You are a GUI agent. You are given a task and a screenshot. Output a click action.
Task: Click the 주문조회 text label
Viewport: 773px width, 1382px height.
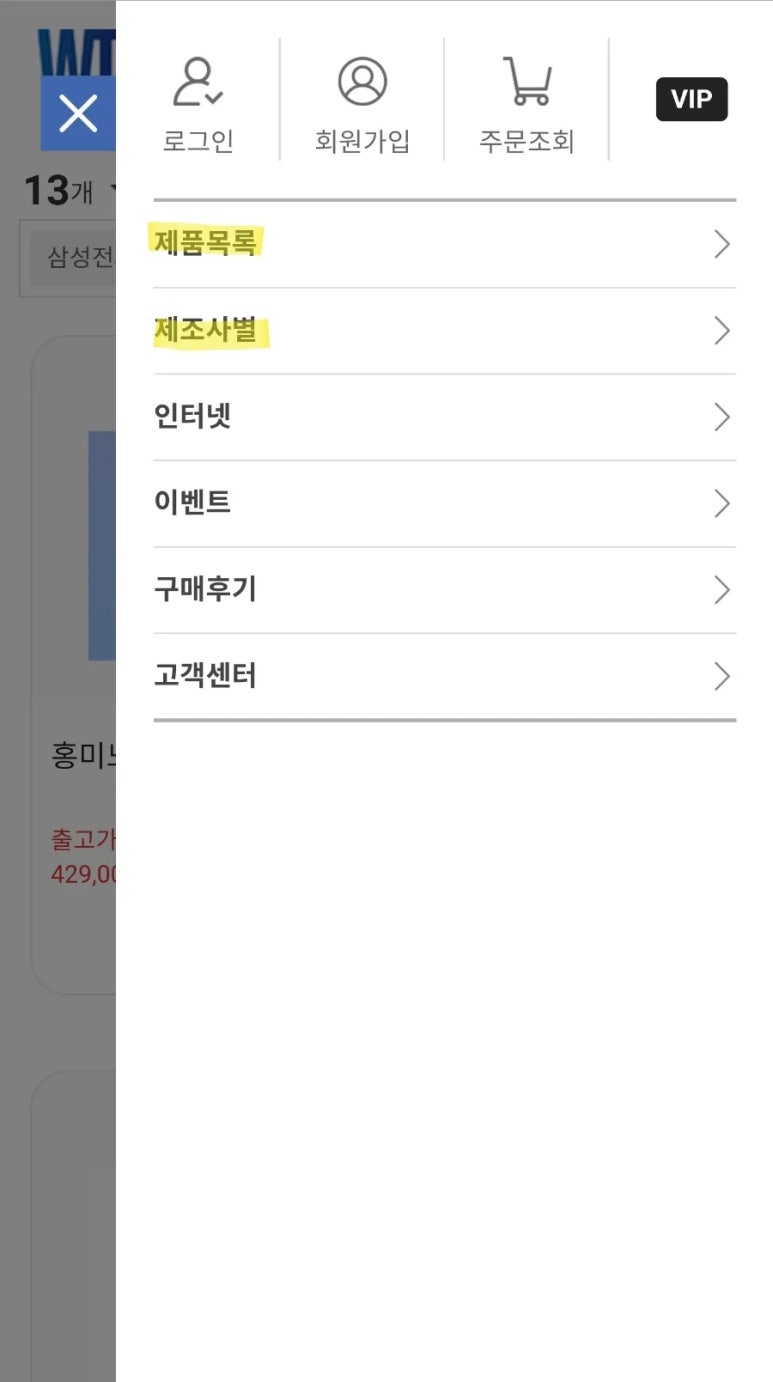pyautogui.click(x=526, y=141)
